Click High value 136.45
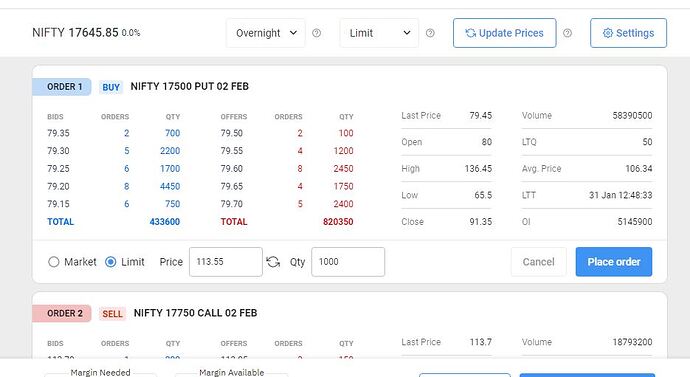Viewport: 690px width, 377px height. point(478,168)
